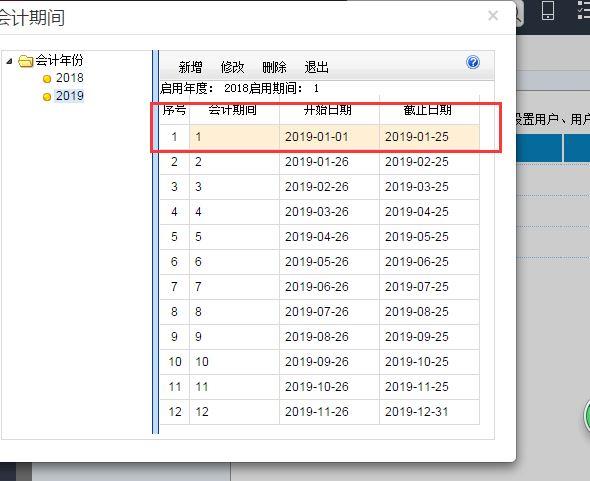Click the 会计期间 column header
The height and width of the screenshot is (481, 590).
(234, 110)
